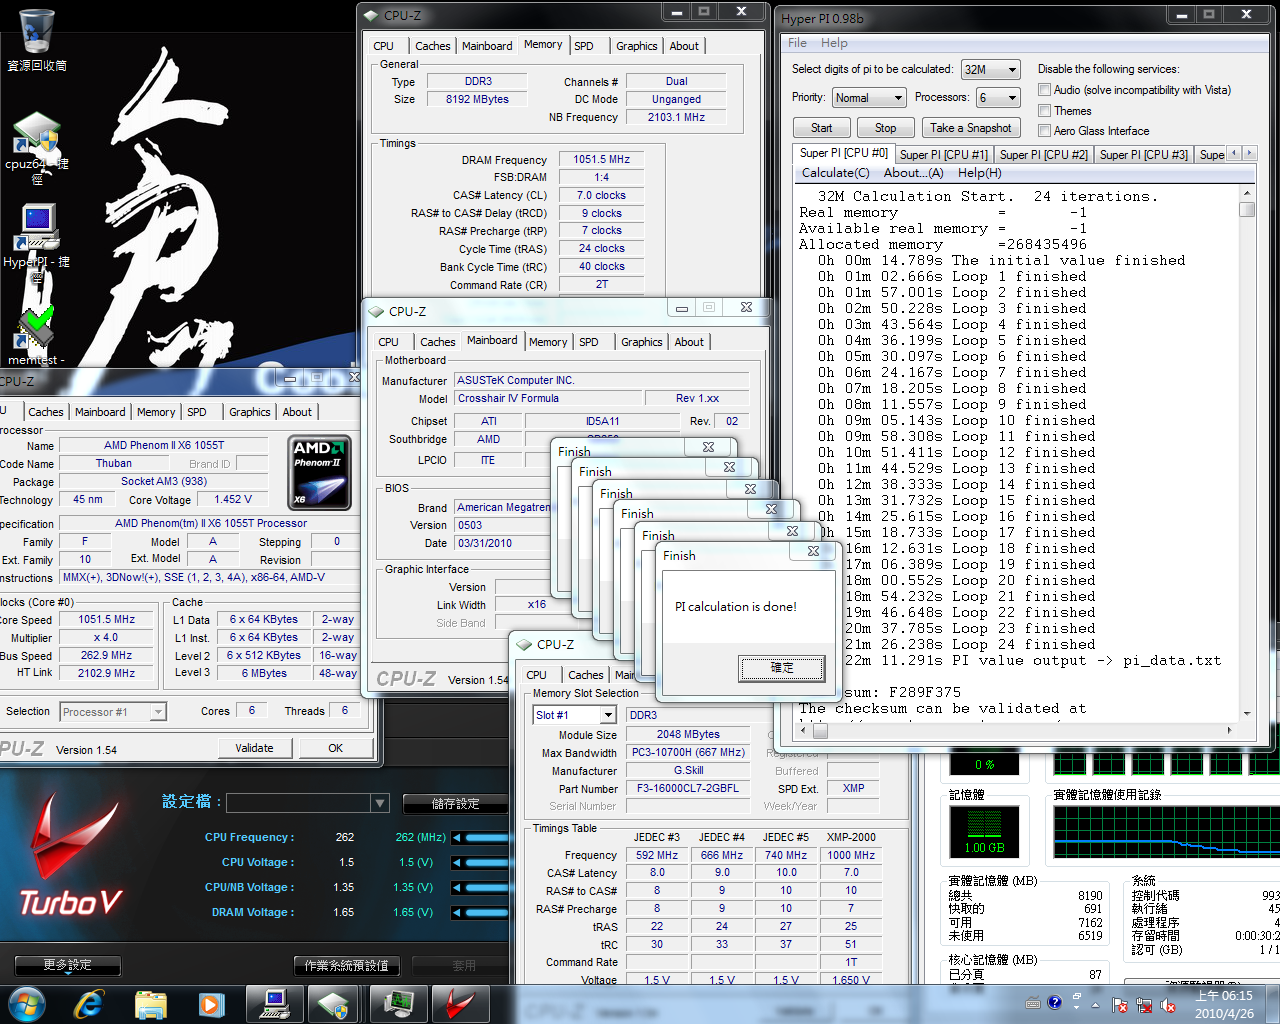
Task: Switch to Super PI [CPU #1] tab
Action: click(943, 154)
